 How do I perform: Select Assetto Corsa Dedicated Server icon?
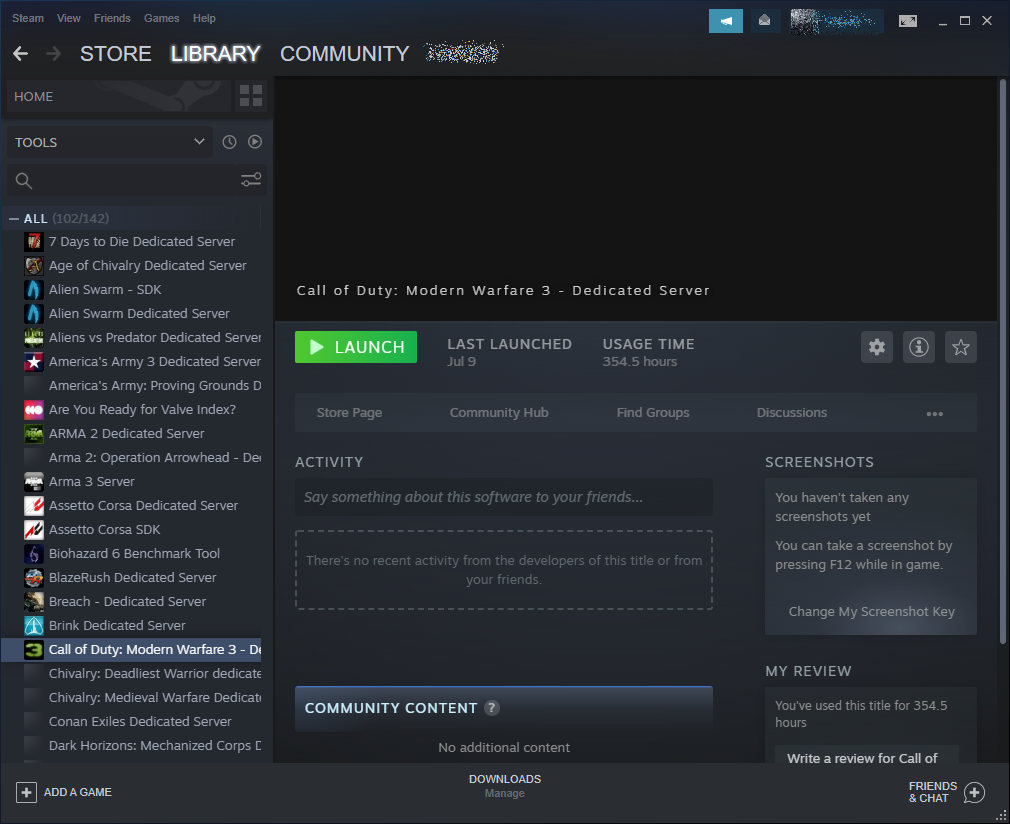(x=33, y=506)
